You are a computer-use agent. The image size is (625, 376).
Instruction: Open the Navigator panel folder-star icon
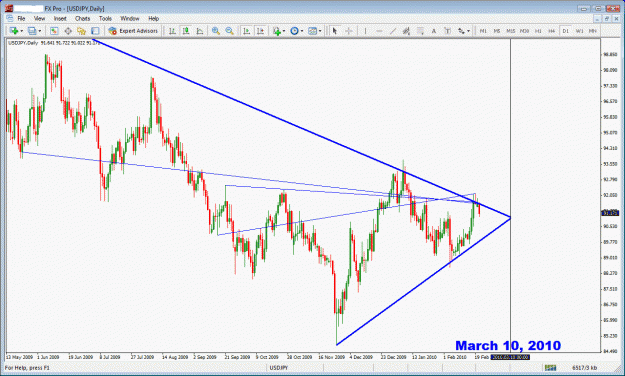81,31
